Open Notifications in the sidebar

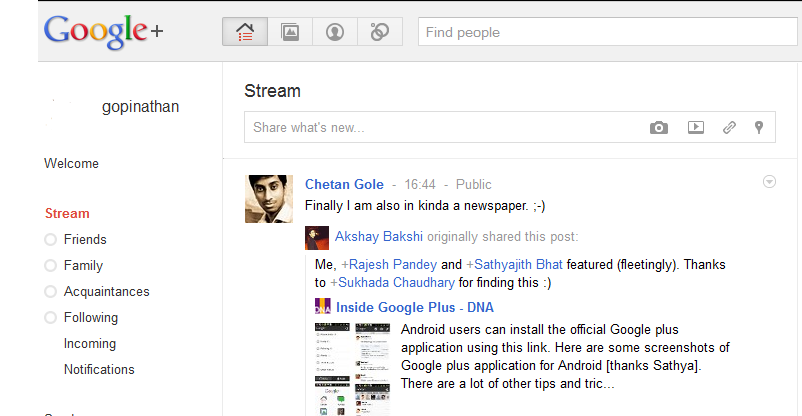tap(99, 370)
